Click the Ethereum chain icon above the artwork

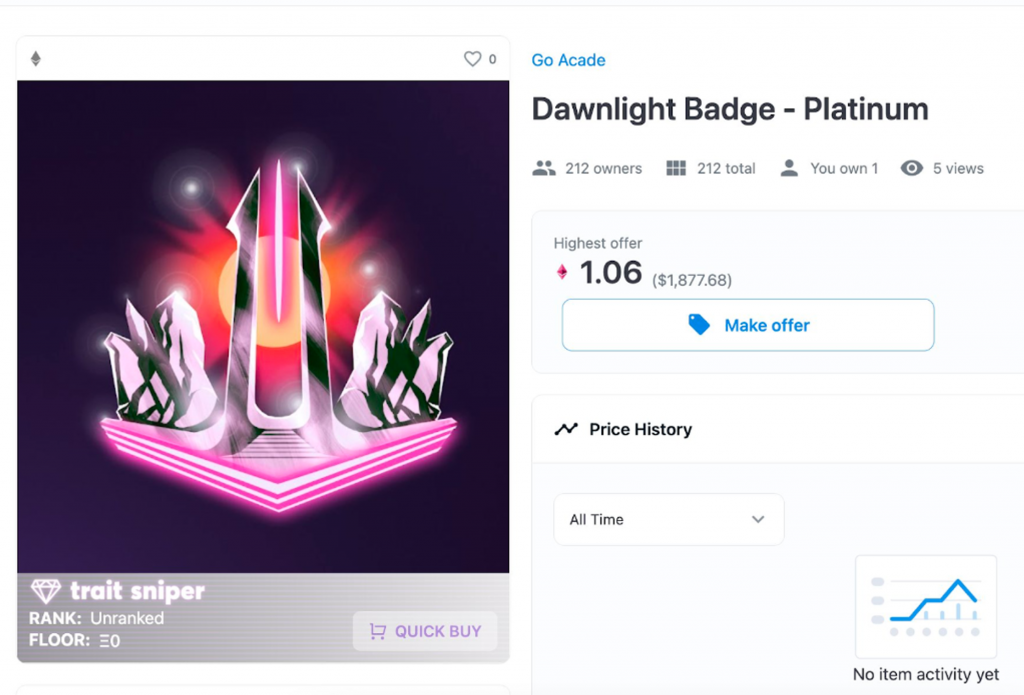[36, 59]
